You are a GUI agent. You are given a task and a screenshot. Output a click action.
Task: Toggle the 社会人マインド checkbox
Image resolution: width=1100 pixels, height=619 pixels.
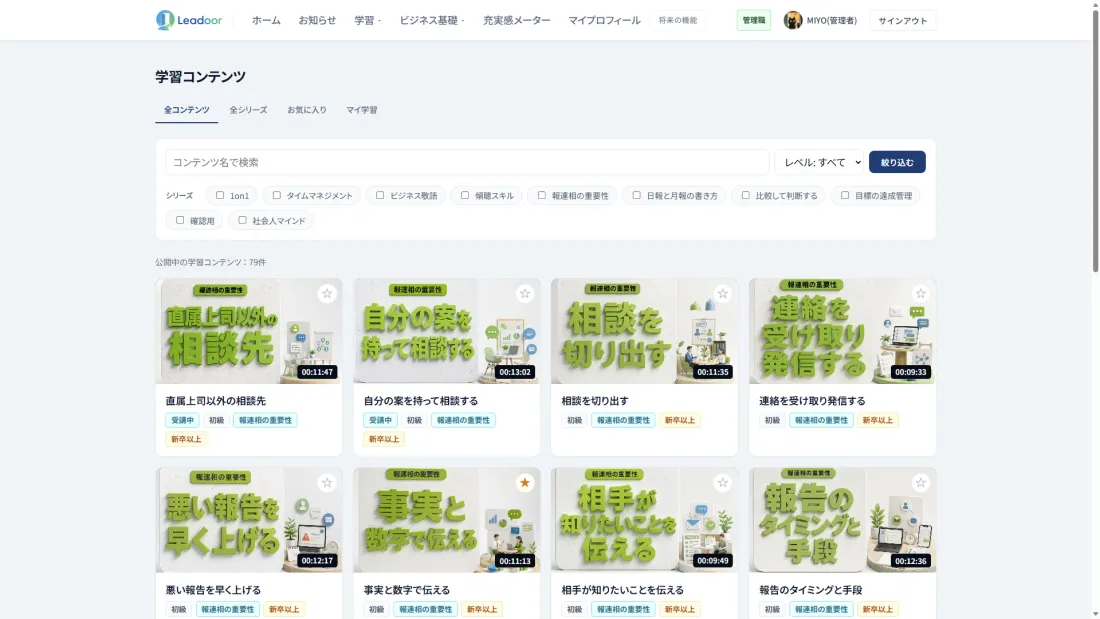tap(242, 220)
